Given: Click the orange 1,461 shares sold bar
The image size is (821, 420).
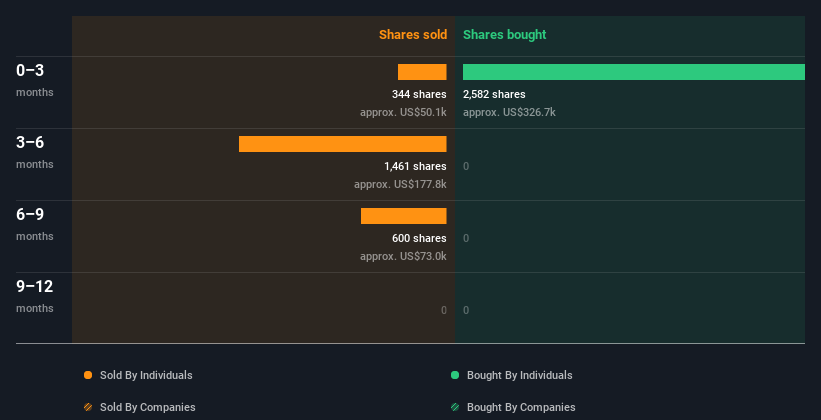Looking at the screenshot, I should tap(342, 144).
